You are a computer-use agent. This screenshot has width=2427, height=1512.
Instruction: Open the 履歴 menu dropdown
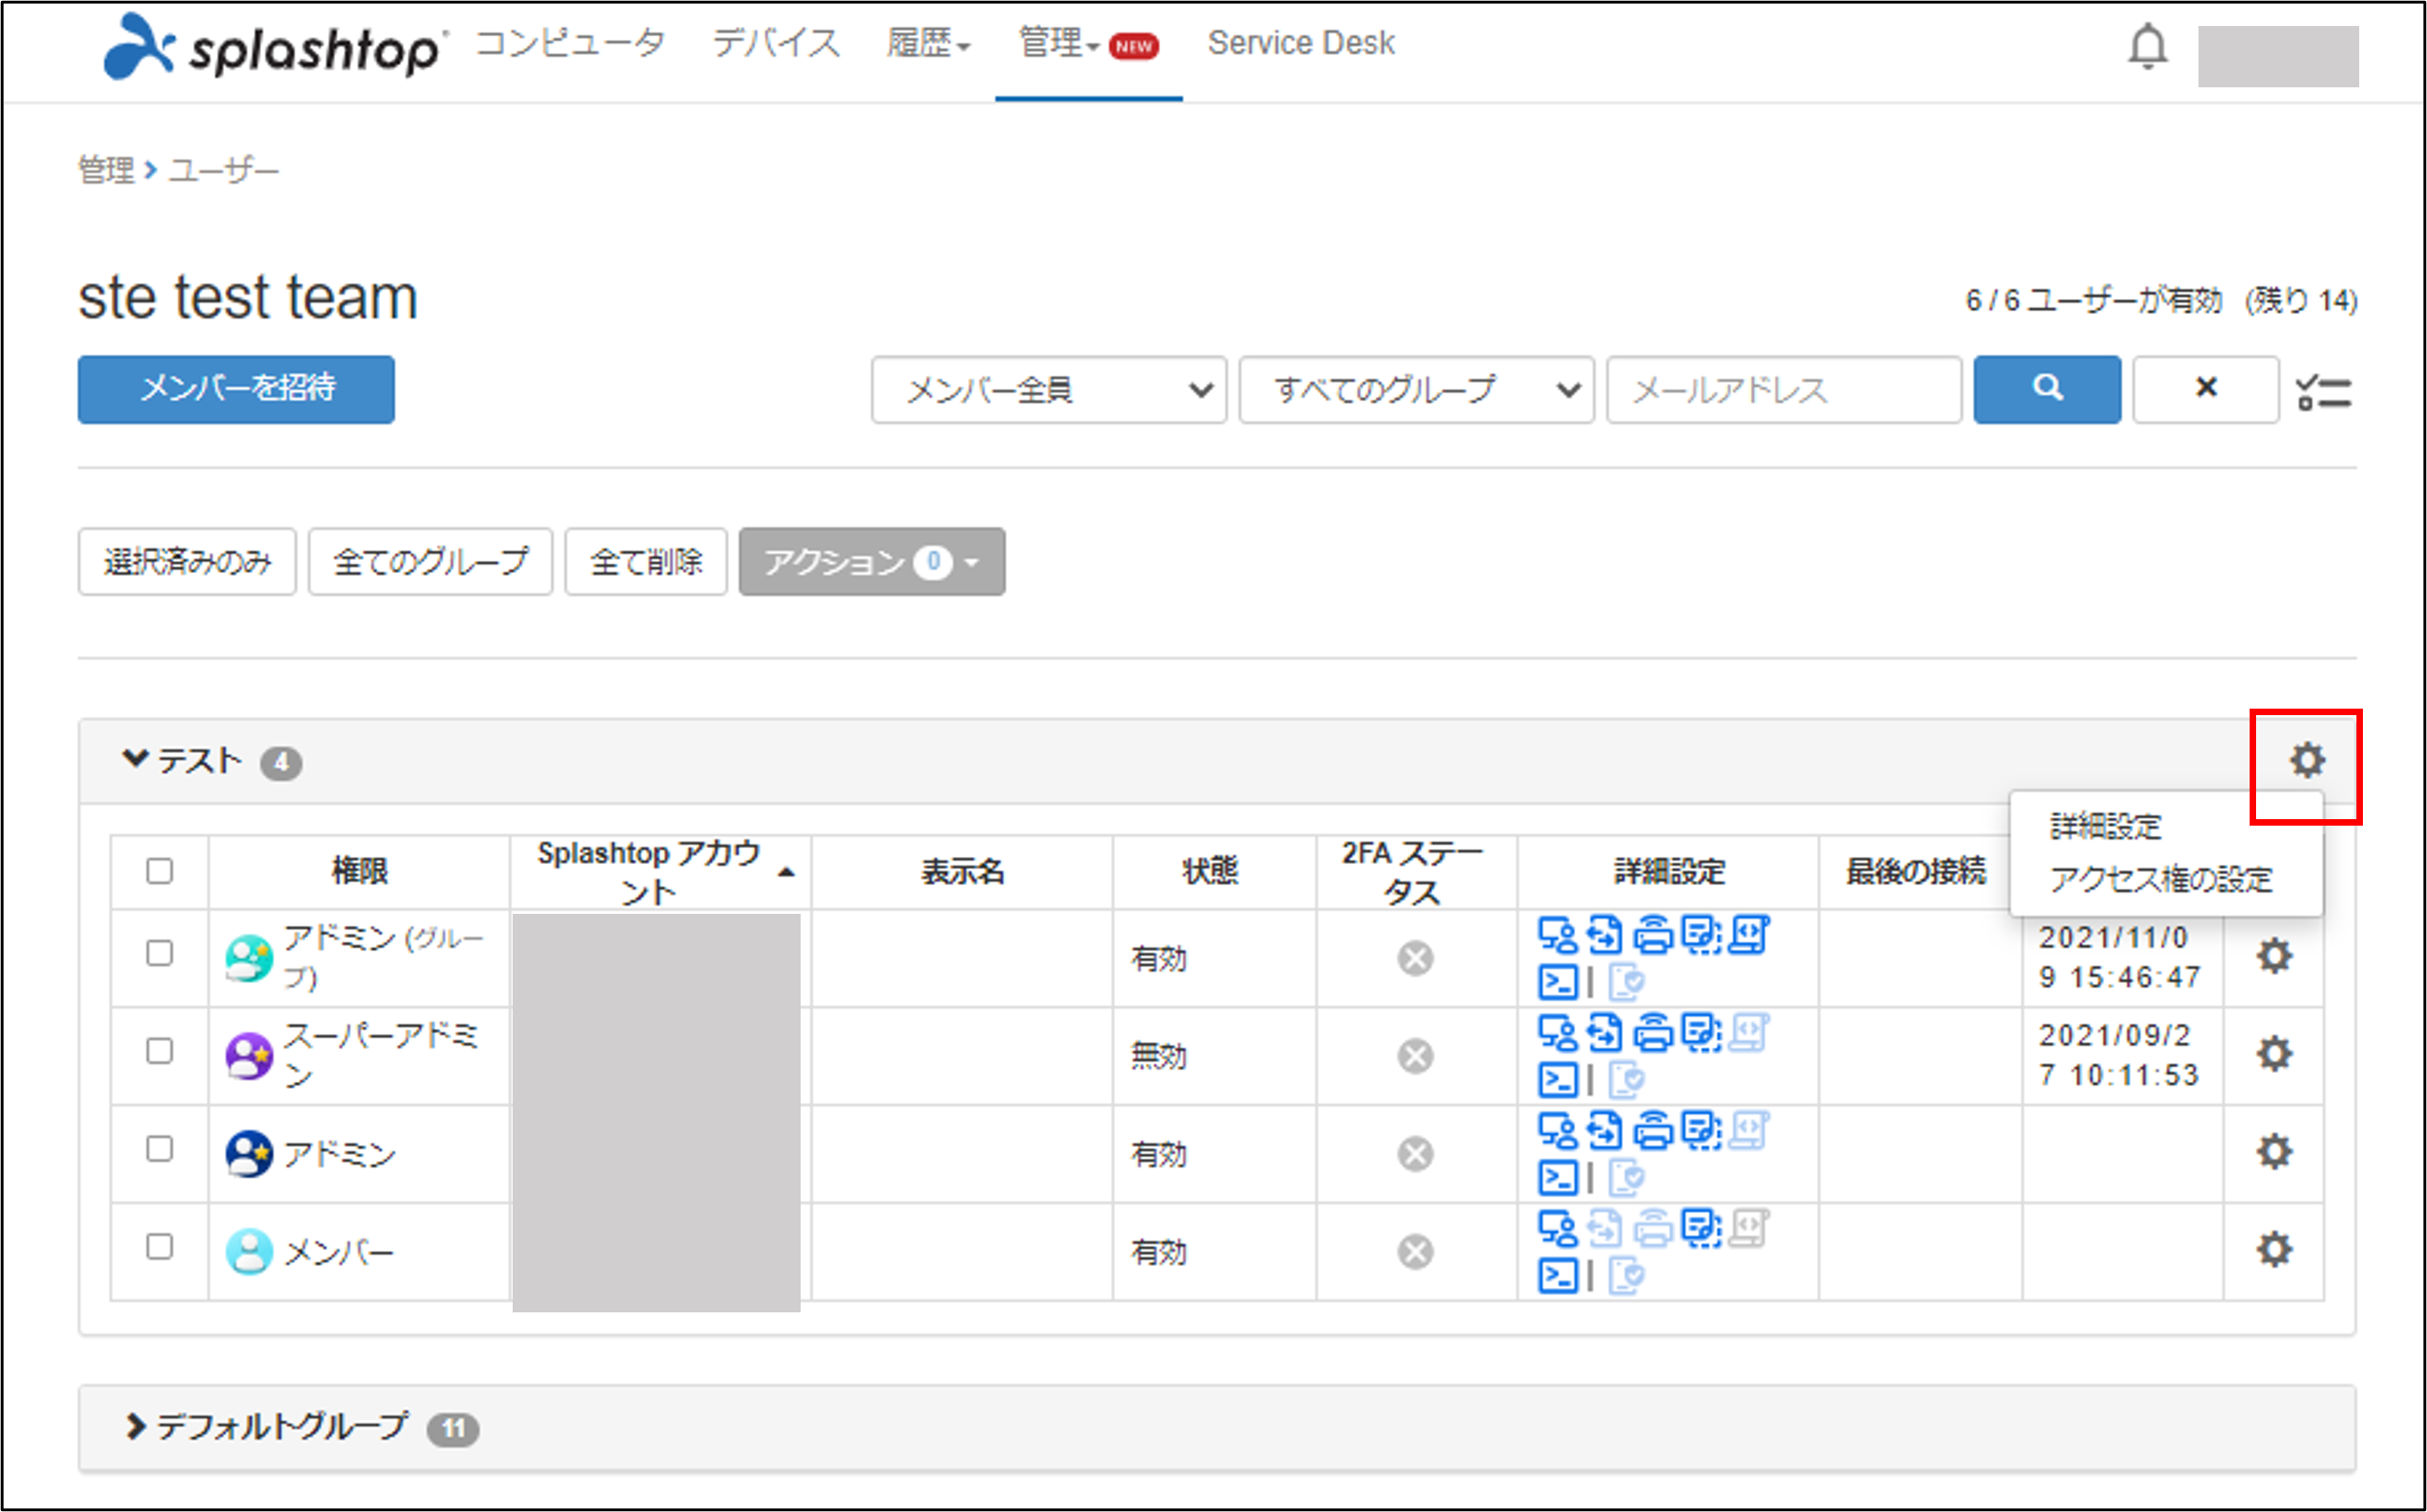click(x=928, y=44)
